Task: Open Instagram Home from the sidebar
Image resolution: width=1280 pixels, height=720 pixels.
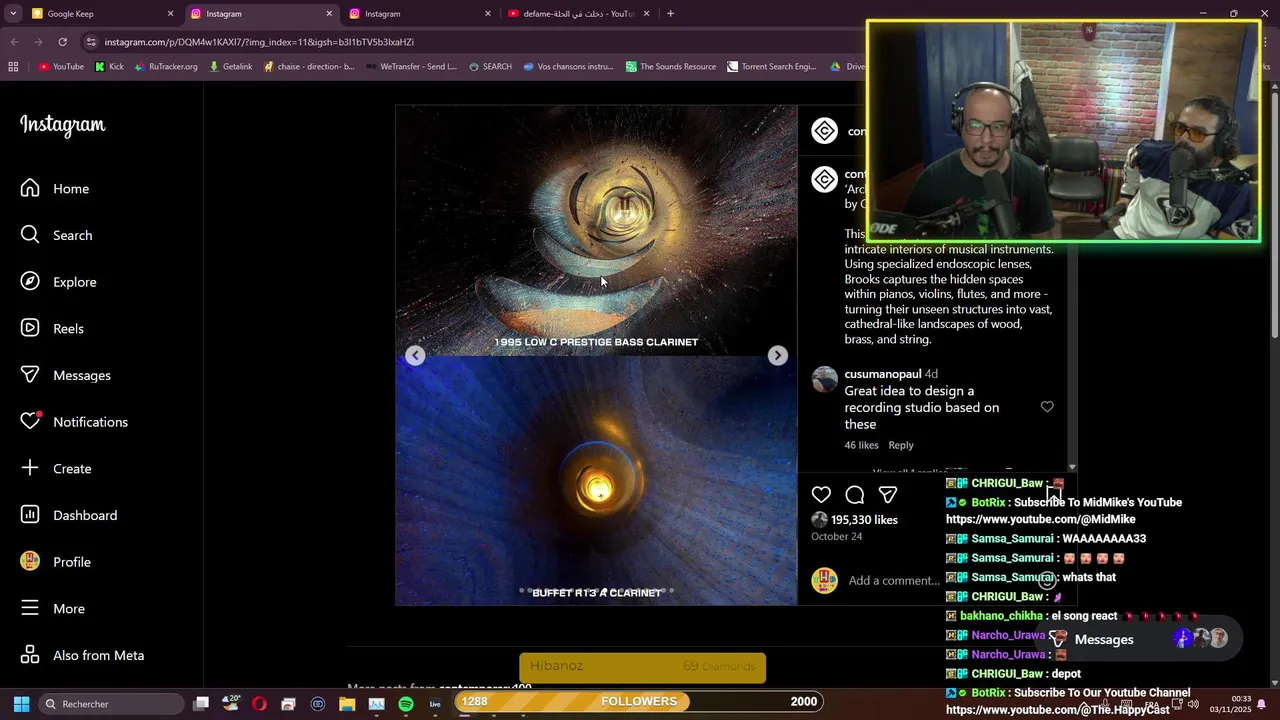Action: tap(55, 189)
